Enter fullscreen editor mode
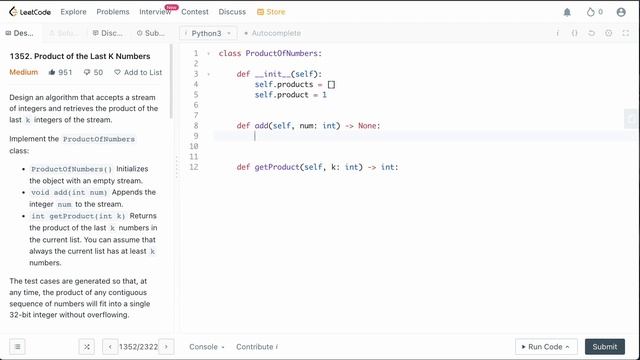This screenshot has width=640, height=360. click(626, 33)
